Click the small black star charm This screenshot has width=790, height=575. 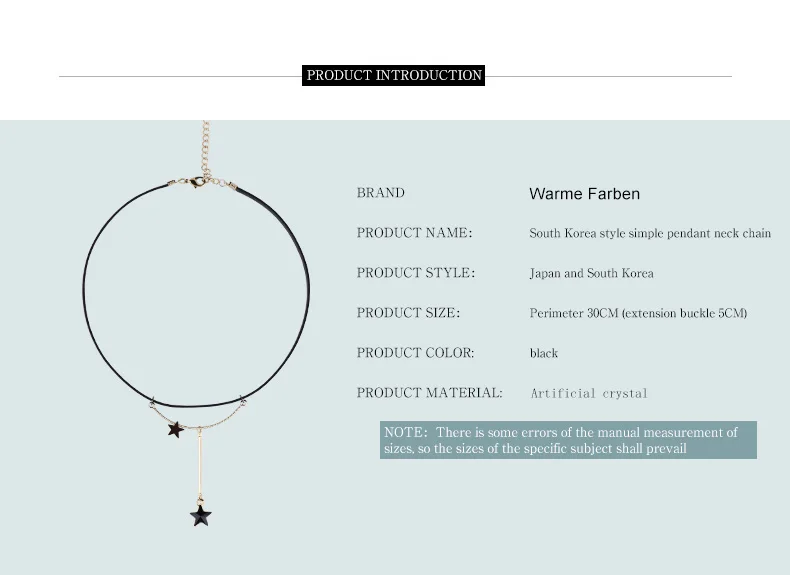pyautogui.click(x=175, y=429)
